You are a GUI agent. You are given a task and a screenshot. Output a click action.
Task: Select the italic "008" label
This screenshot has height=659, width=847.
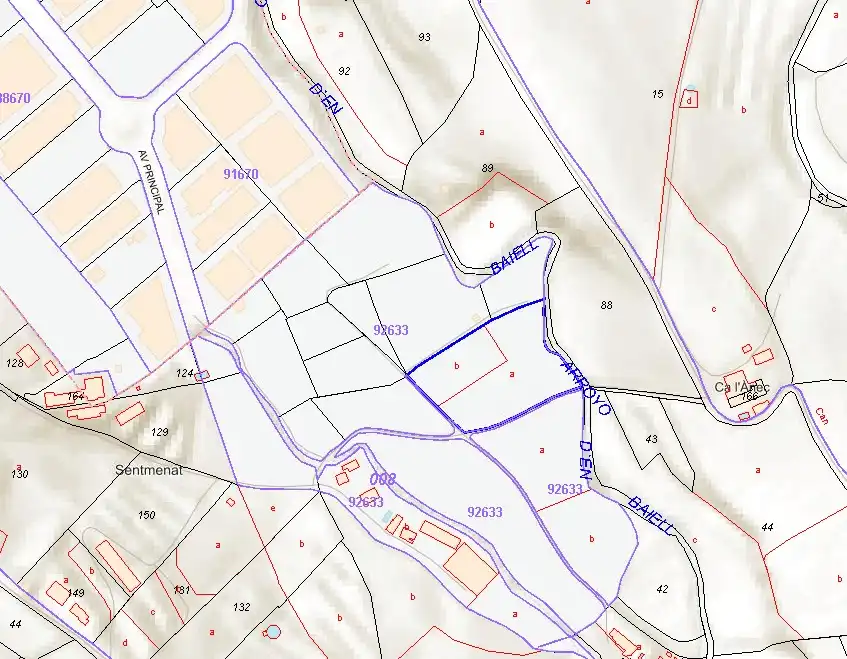[383, 479]
